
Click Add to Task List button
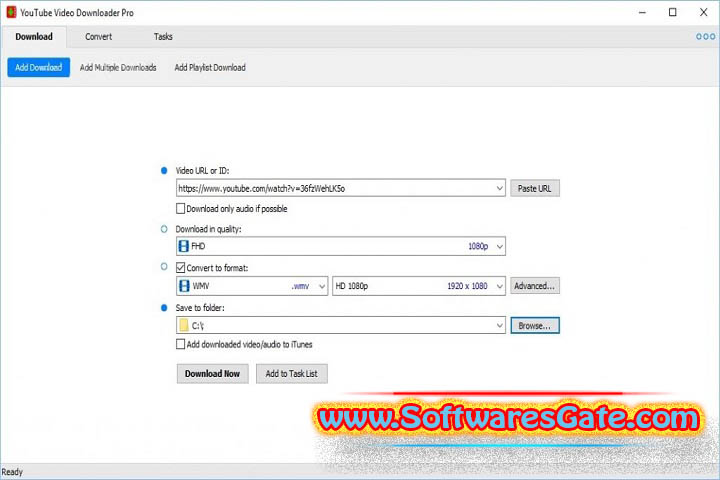[x=292, y=374]
